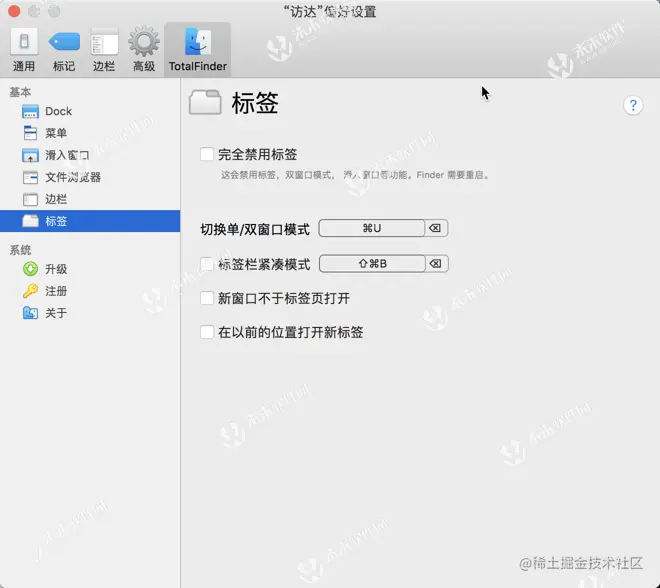
Task: Click the 滑入窗口 sidebar icon
Action: 30,155
